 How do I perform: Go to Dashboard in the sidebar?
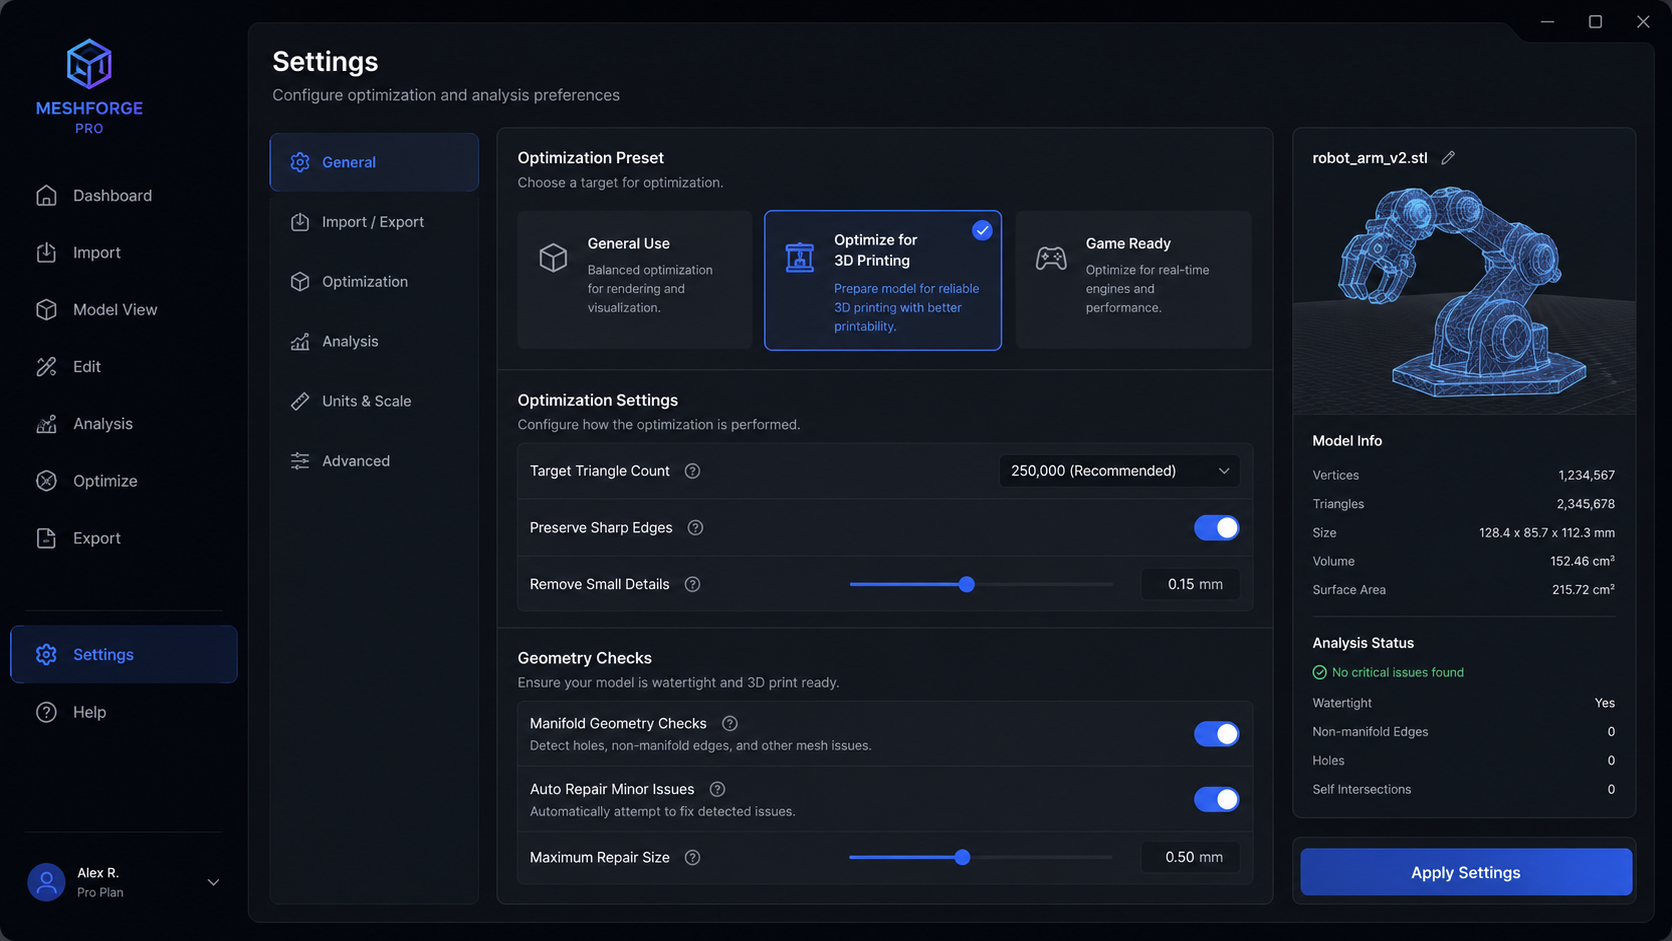[124, 196]
